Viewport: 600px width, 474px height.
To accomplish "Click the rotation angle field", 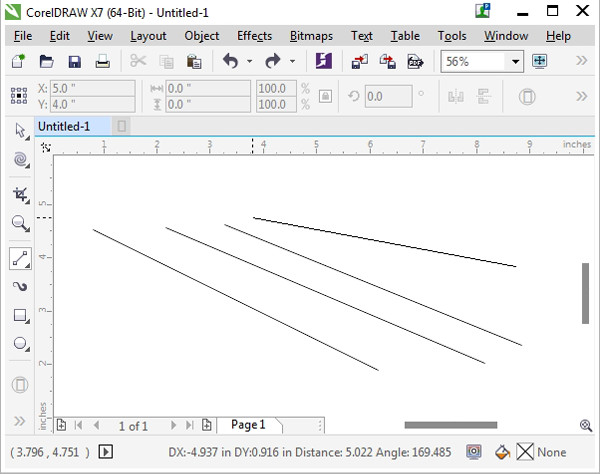I will 388,96.
